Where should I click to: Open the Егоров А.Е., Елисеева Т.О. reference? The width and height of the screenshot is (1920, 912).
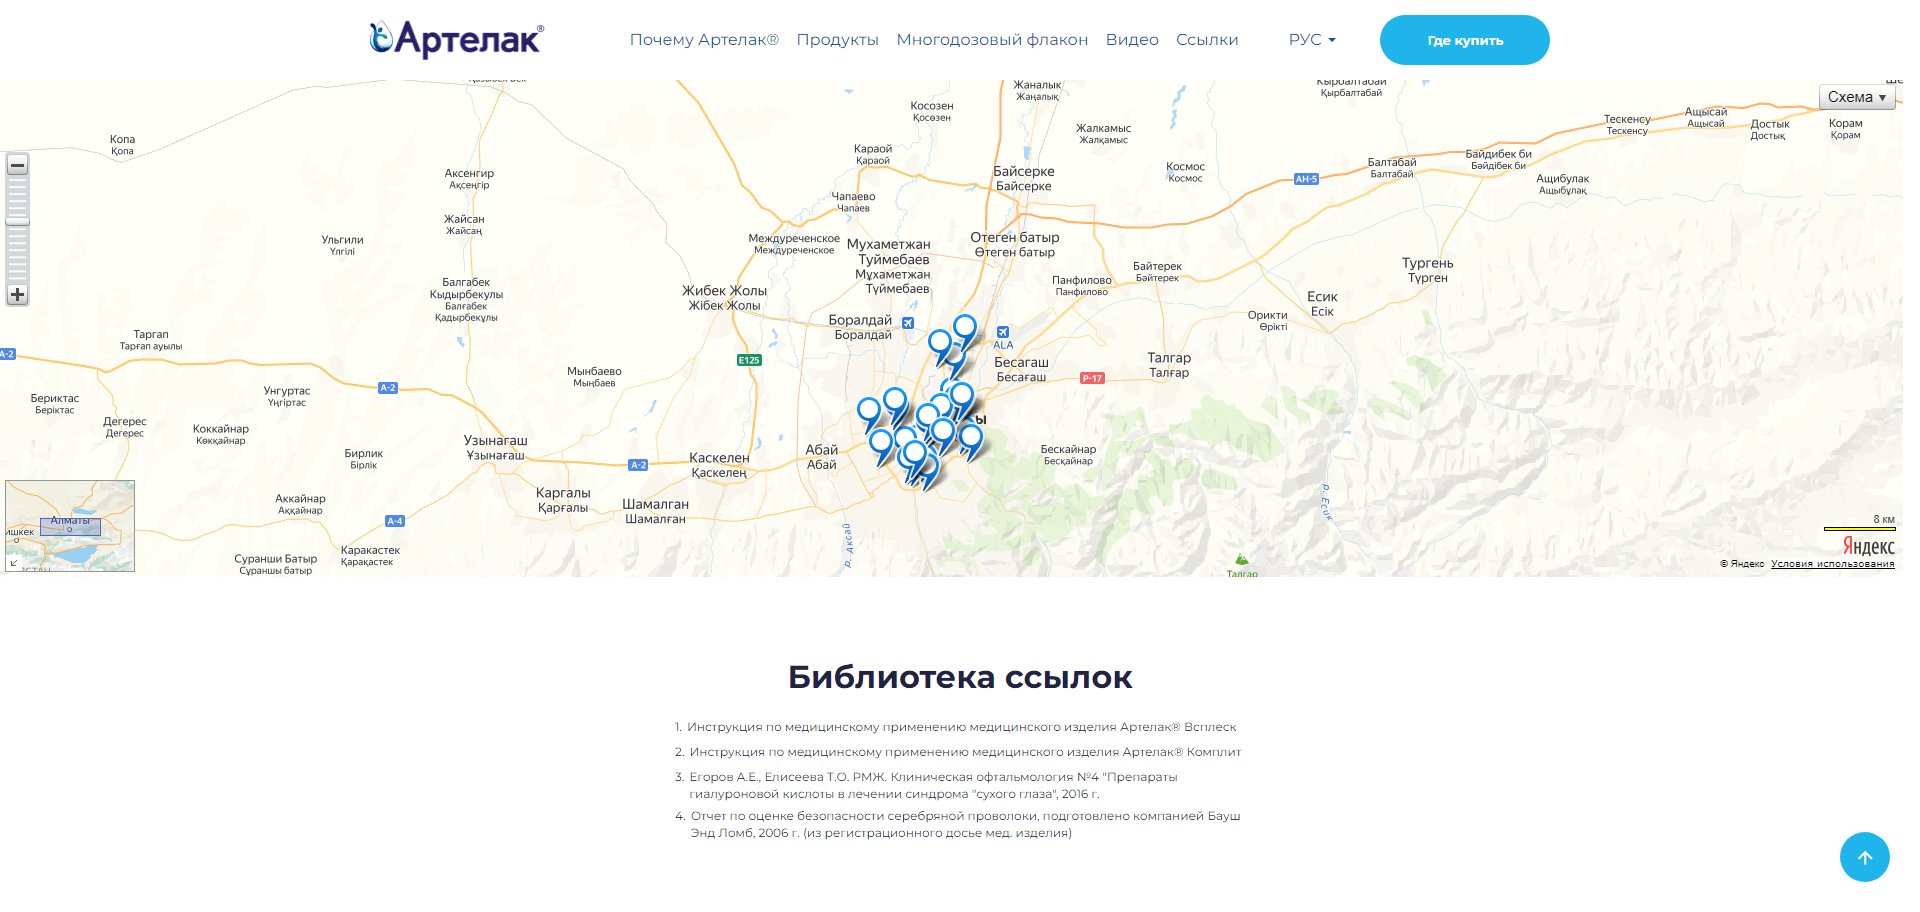[x=933, y=785]
